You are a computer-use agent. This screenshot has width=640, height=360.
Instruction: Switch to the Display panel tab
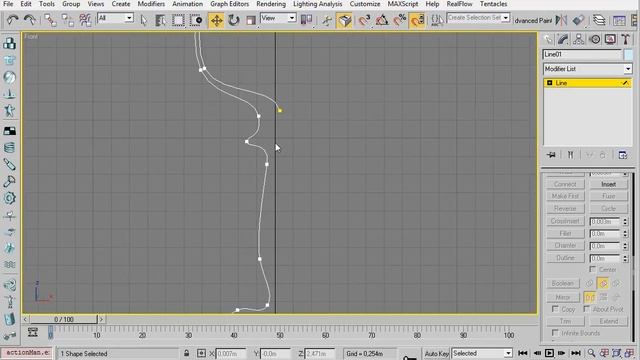610,39
